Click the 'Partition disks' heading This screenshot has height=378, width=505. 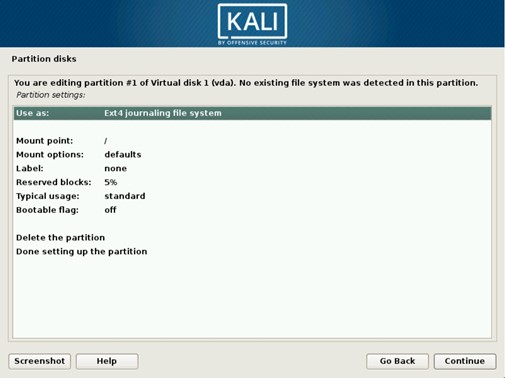tap(44, 59)
